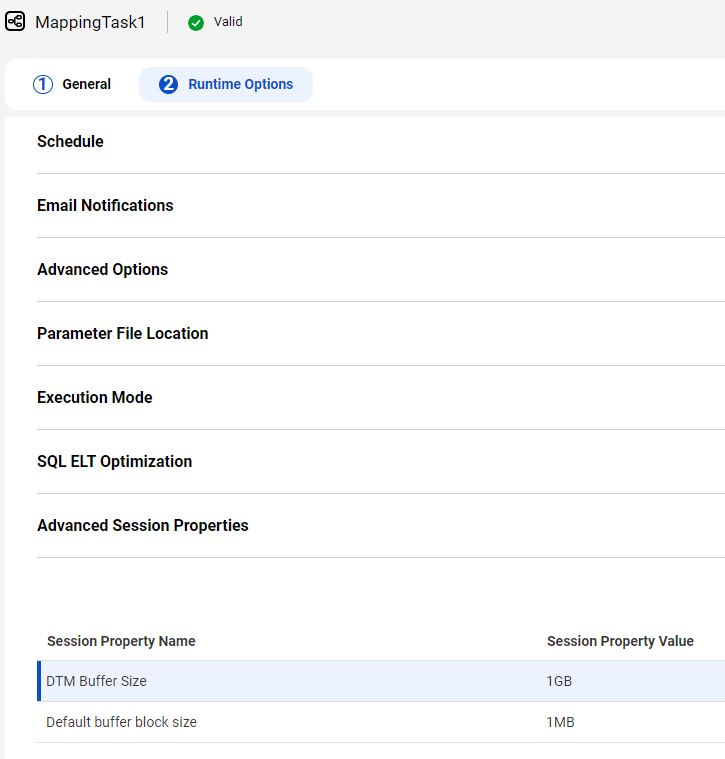Click the Session Property Name column header
Viewport: 725px width, 759px height.
pyautogui.click(x=121, y=641)
